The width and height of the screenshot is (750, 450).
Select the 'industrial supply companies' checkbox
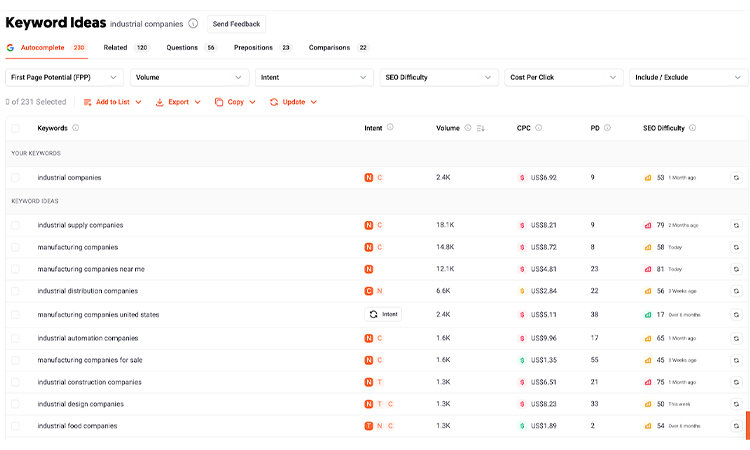(15, 225)
